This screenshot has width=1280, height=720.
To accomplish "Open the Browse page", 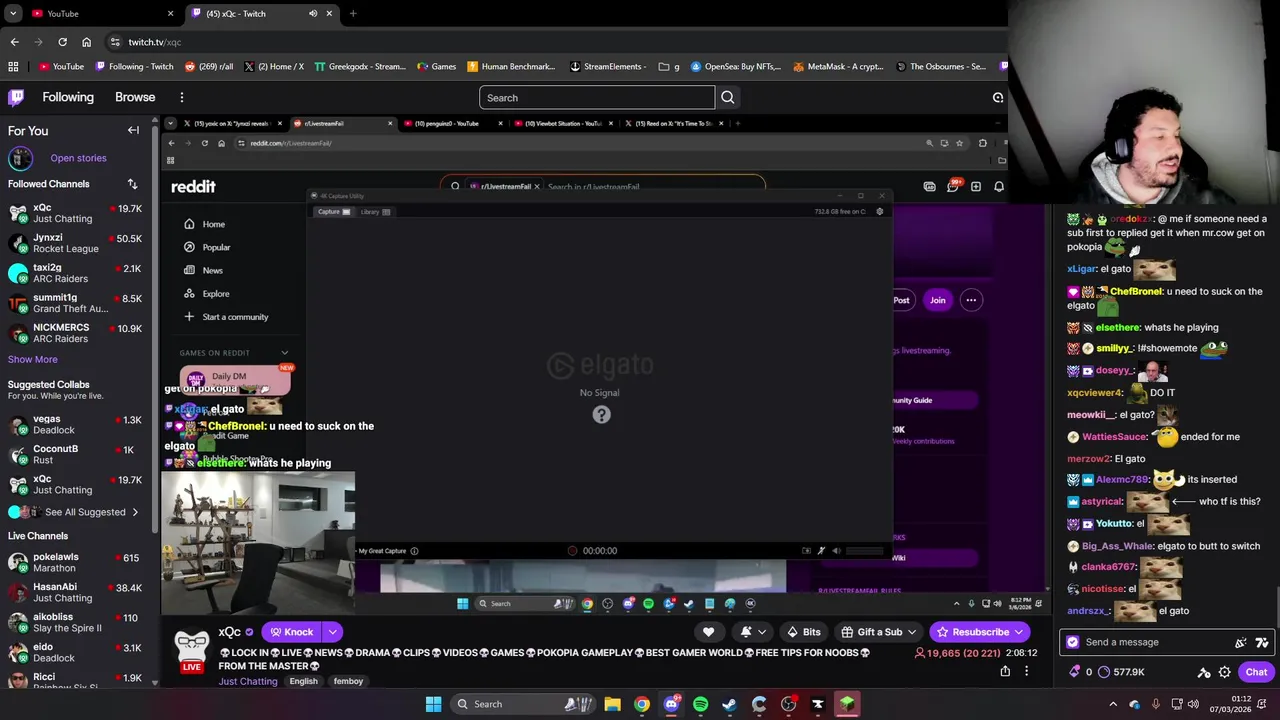I will point(135,97).
